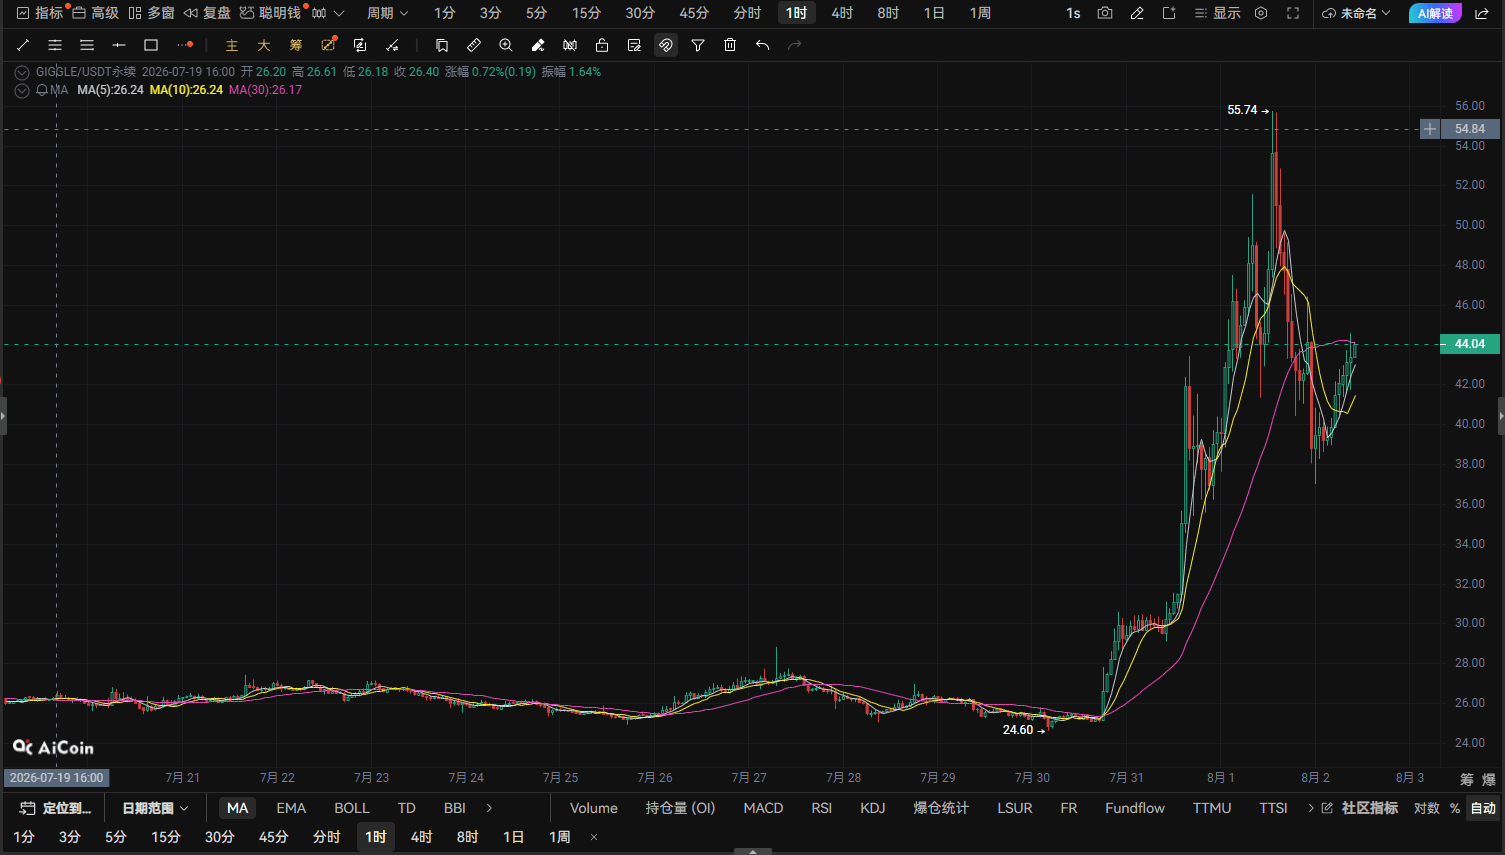
Task: Toggle the EMA main indicator
Action: tap(291, 808)
